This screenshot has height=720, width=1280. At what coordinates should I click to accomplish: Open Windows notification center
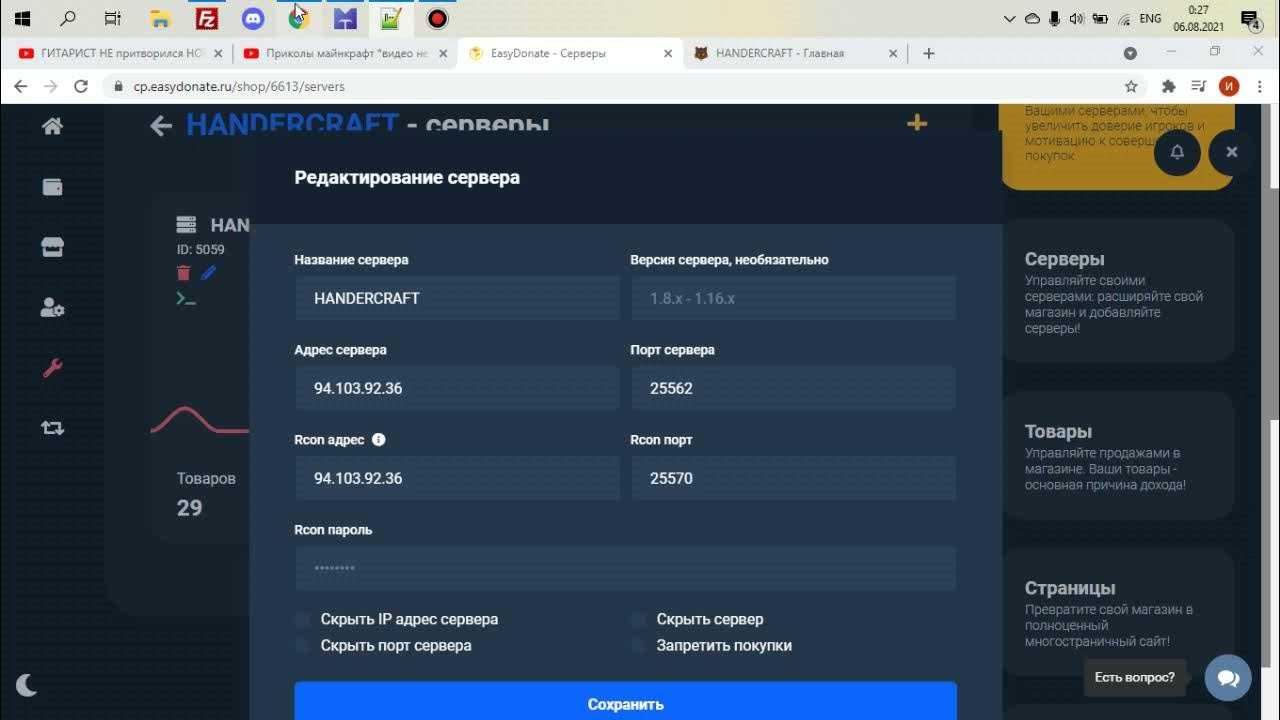pos(1250,18)
